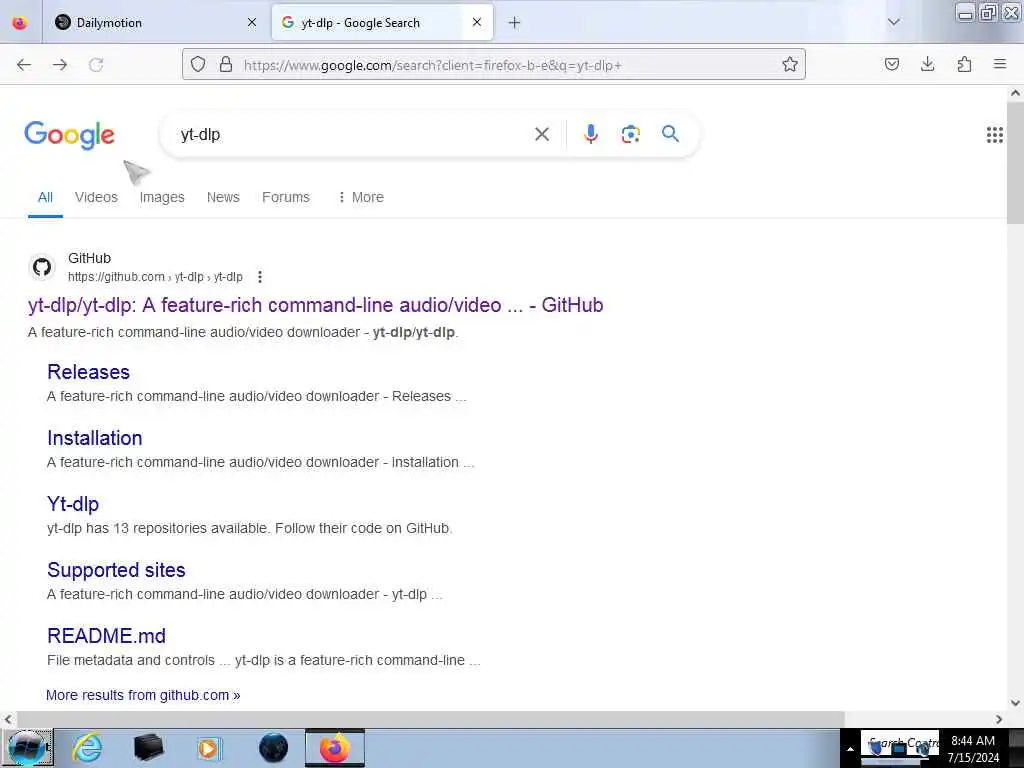
Task: Open the Firefox View button
Action: 20,23
